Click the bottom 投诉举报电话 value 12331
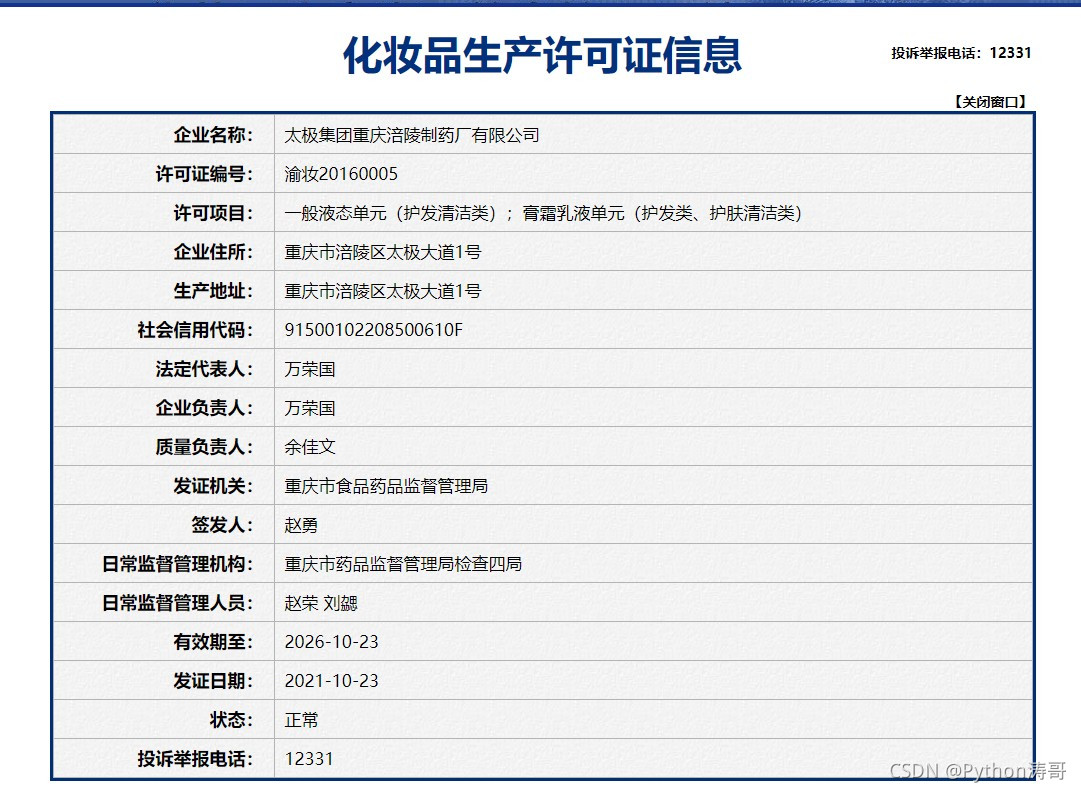 tap(307, 758)
